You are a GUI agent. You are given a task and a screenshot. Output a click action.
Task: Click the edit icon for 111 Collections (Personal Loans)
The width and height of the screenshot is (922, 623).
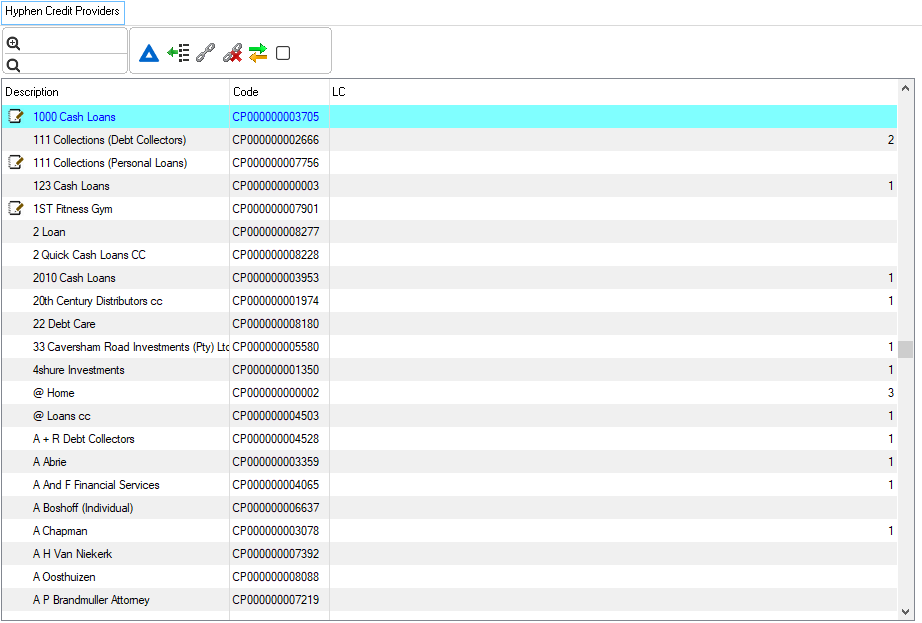(x=15, y=162)
